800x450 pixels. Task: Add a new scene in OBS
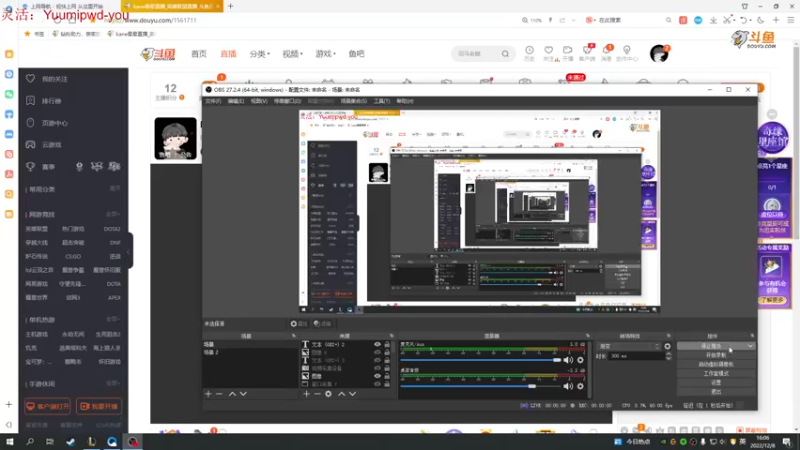point(208,394)
